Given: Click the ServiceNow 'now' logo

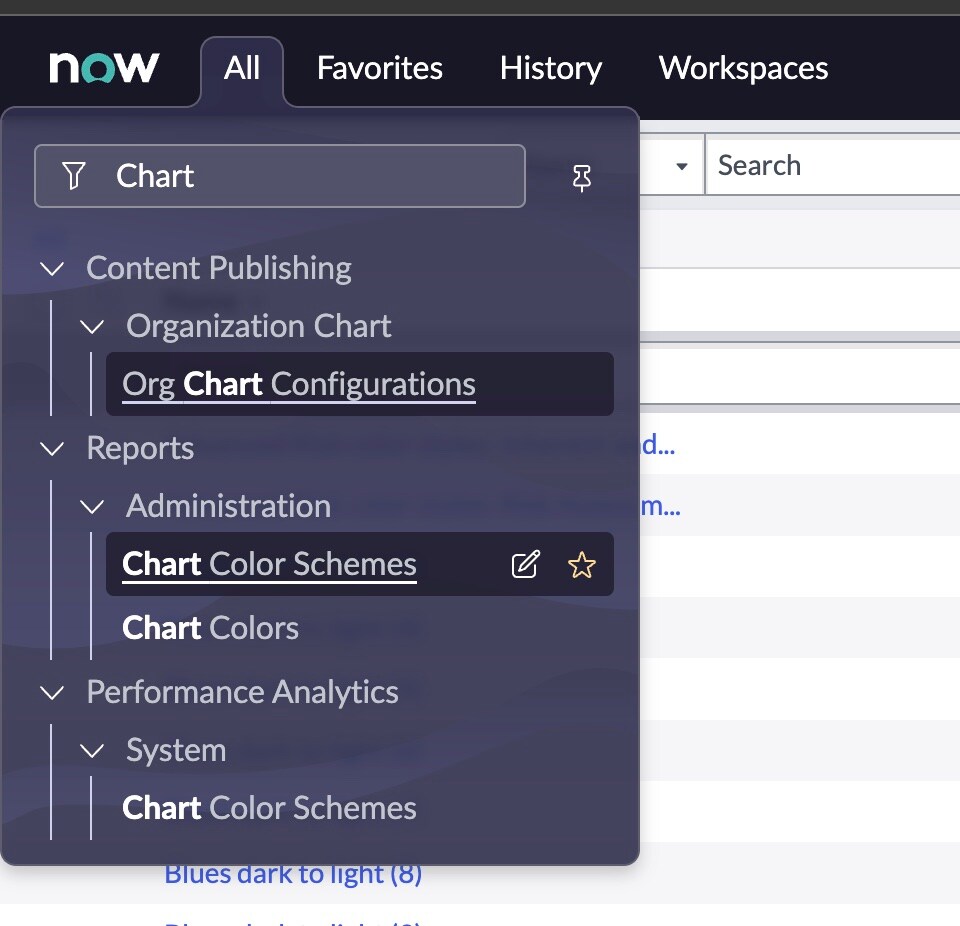Looking at the screenshot, I should pyautogui.click(x=104, y=67).
